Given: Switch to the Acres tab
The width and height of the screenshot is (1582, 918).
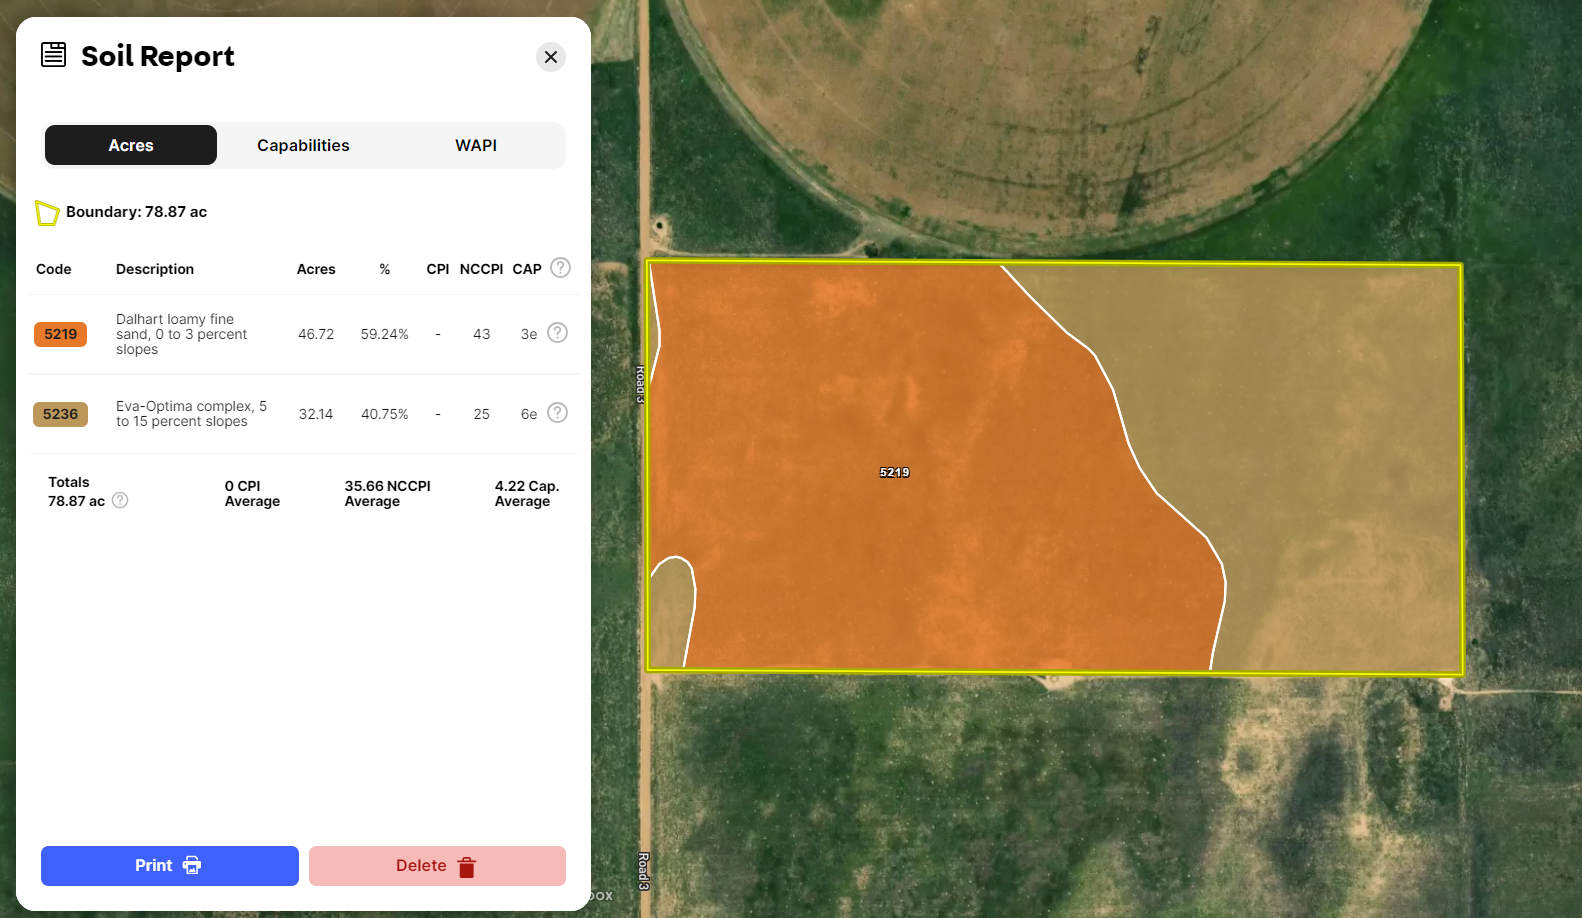Looking at the screenshot, I should pos(131,145).
